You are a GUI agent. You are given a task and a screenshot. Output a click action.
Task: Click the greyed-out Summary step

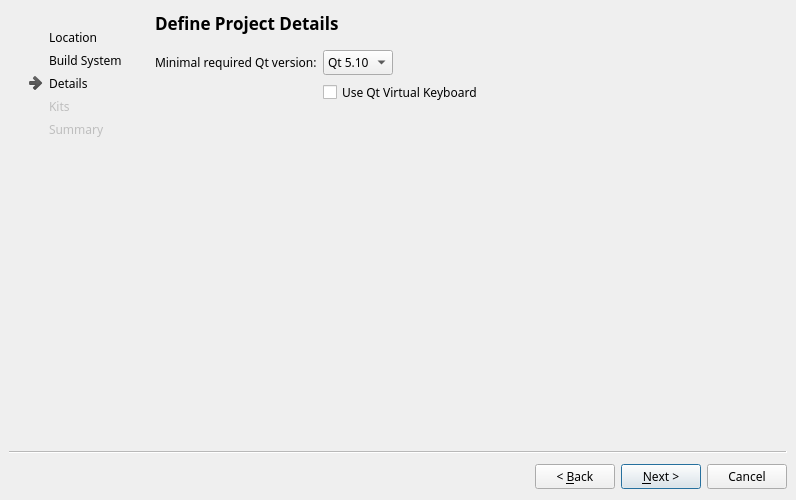(76, 129)
